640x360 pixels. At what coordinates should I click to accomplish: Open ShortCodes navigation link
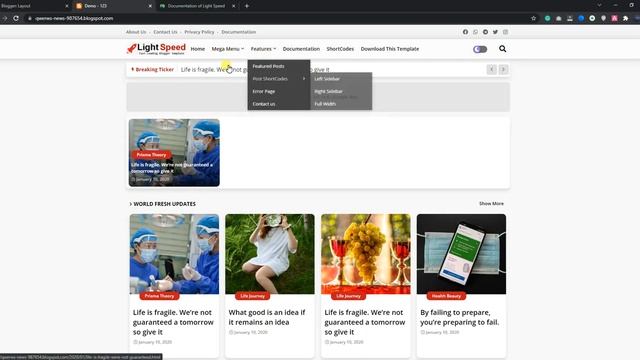click(340, 49)
